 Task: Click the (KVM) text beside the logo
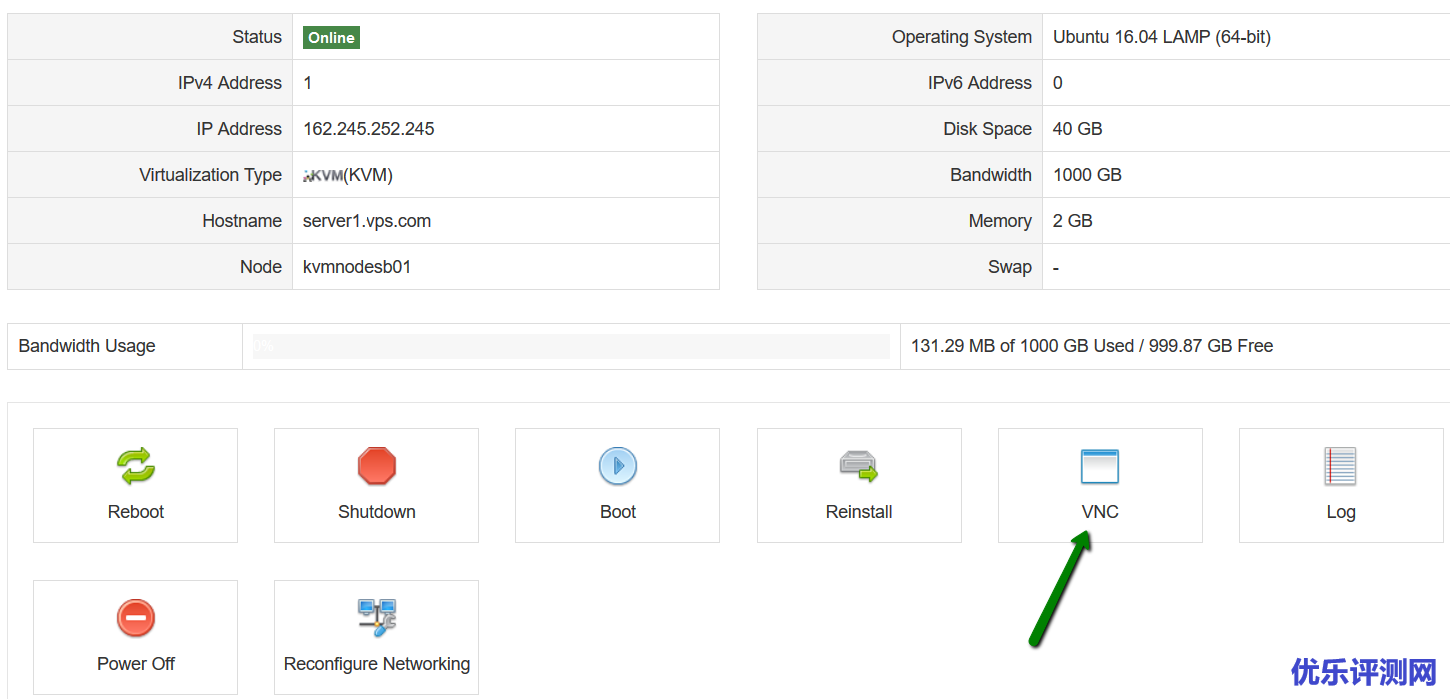point(368,175)
